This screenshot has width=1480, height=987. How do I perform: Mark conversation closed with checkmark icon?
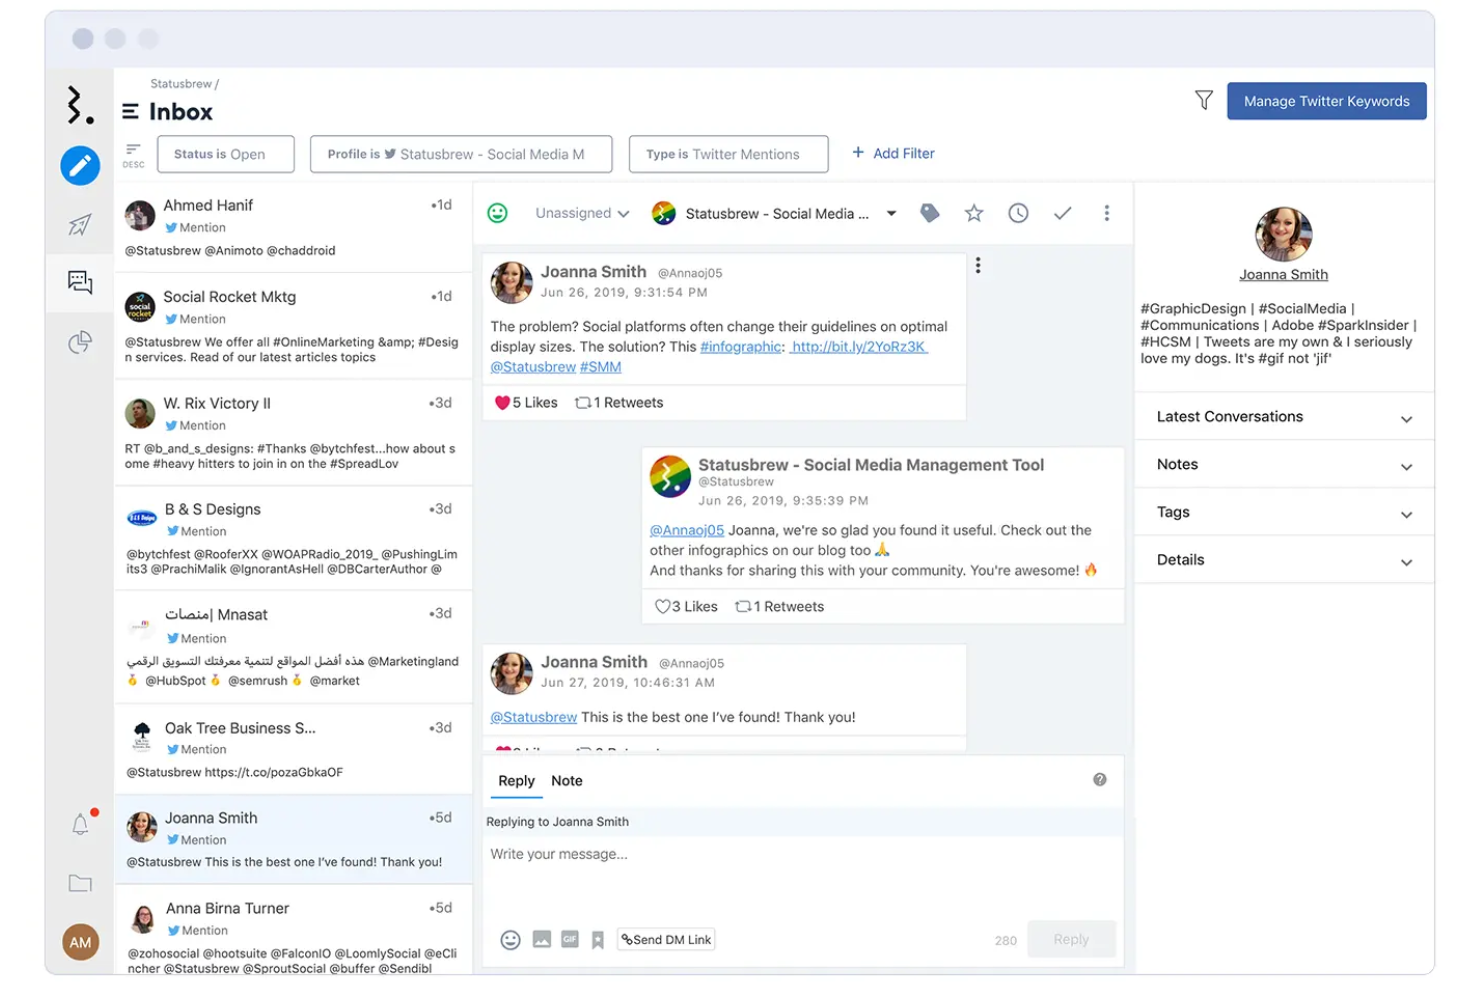(1063, 213)
